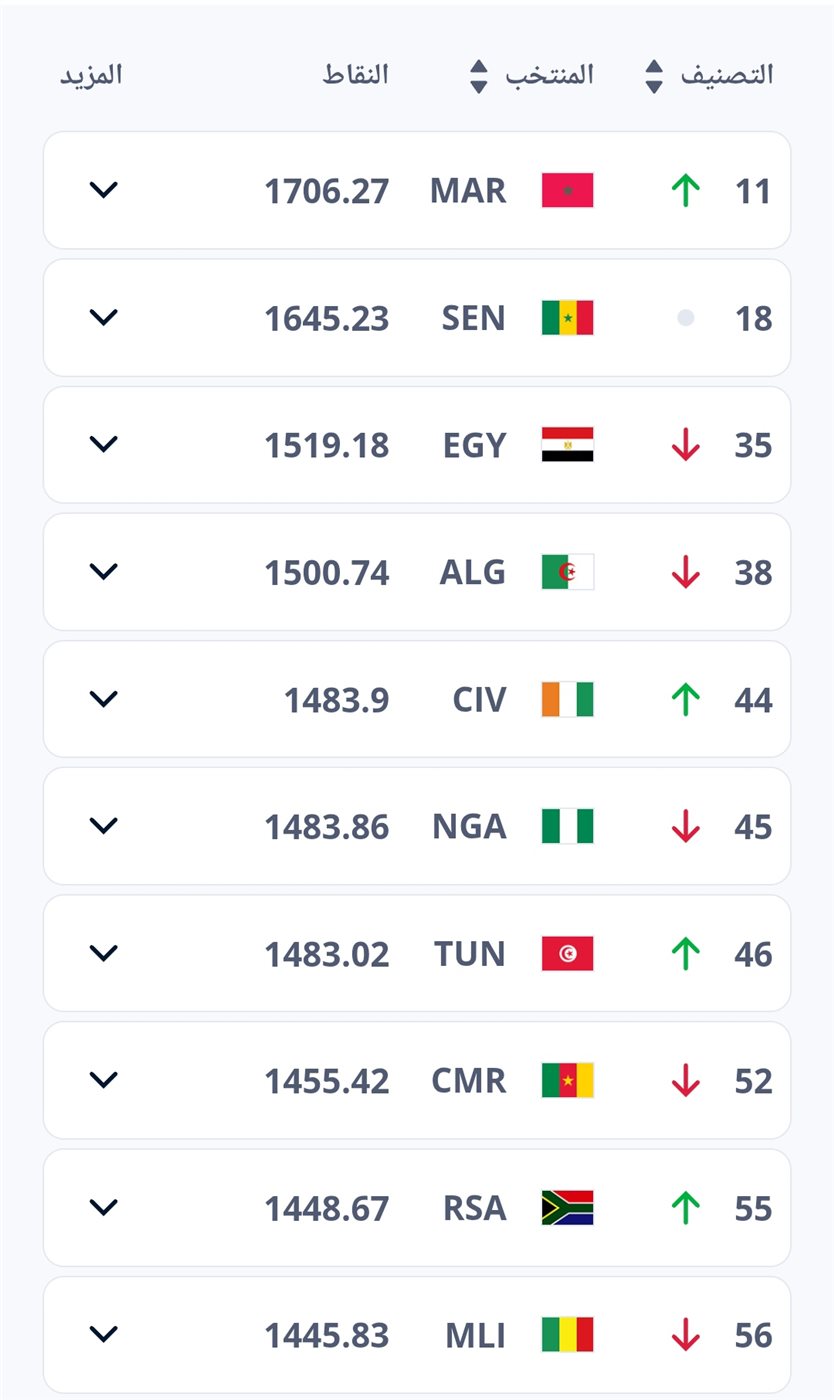The width and height of the screenshot is (834, 1400).
Task: Select the CMR team name
Action: (469, 1081)
